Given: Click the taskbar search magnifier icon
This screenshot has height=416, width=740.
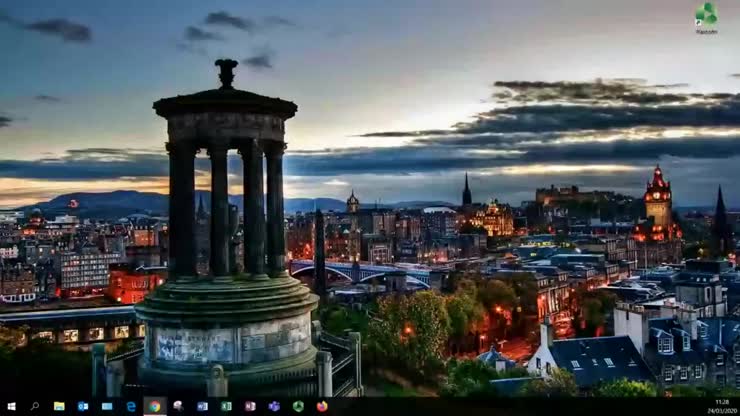Looking at the screenshot, I should click(35, 406).
